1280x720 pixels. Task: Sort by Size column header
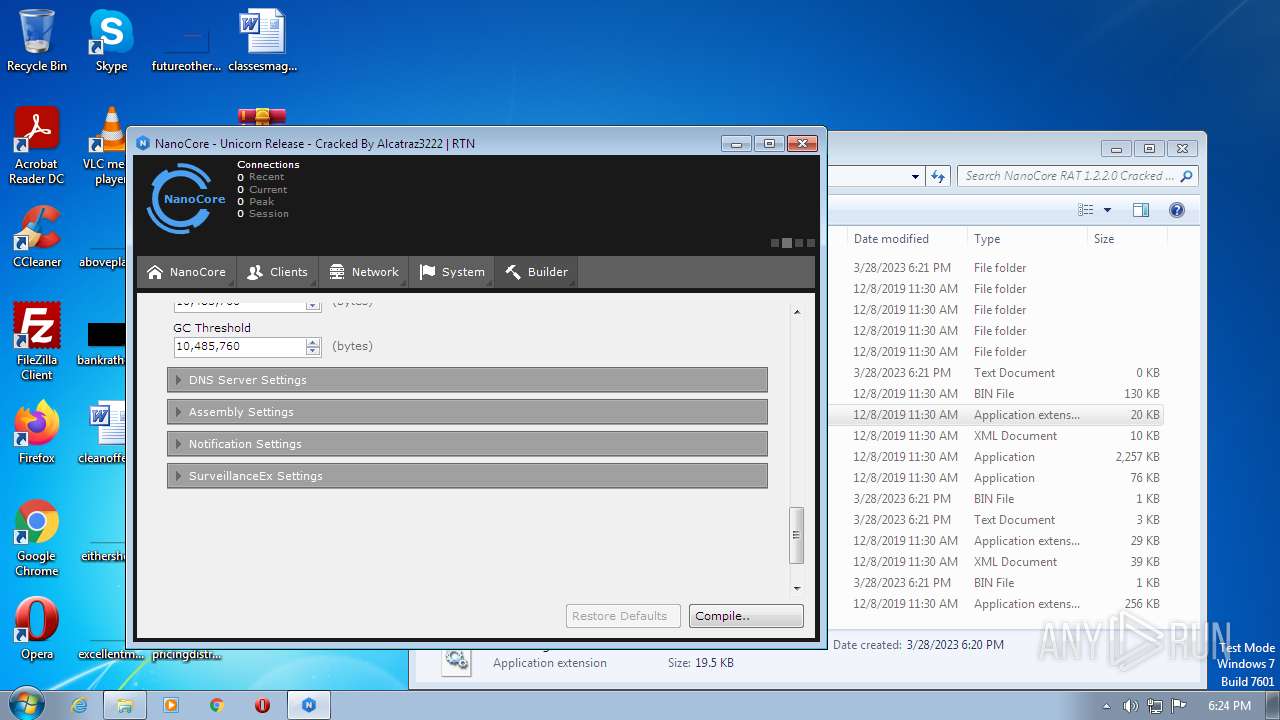point(1126,239)
